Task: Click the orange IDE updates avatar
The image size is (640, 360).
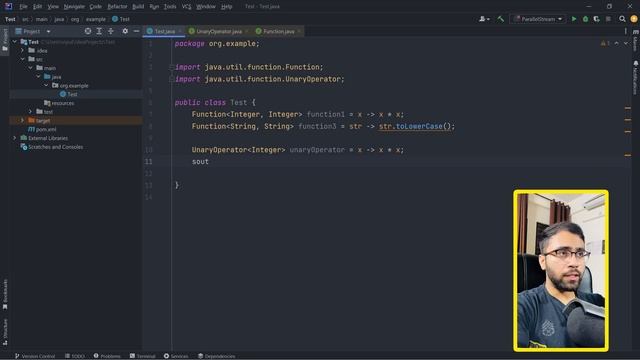Action: (634, 19)
